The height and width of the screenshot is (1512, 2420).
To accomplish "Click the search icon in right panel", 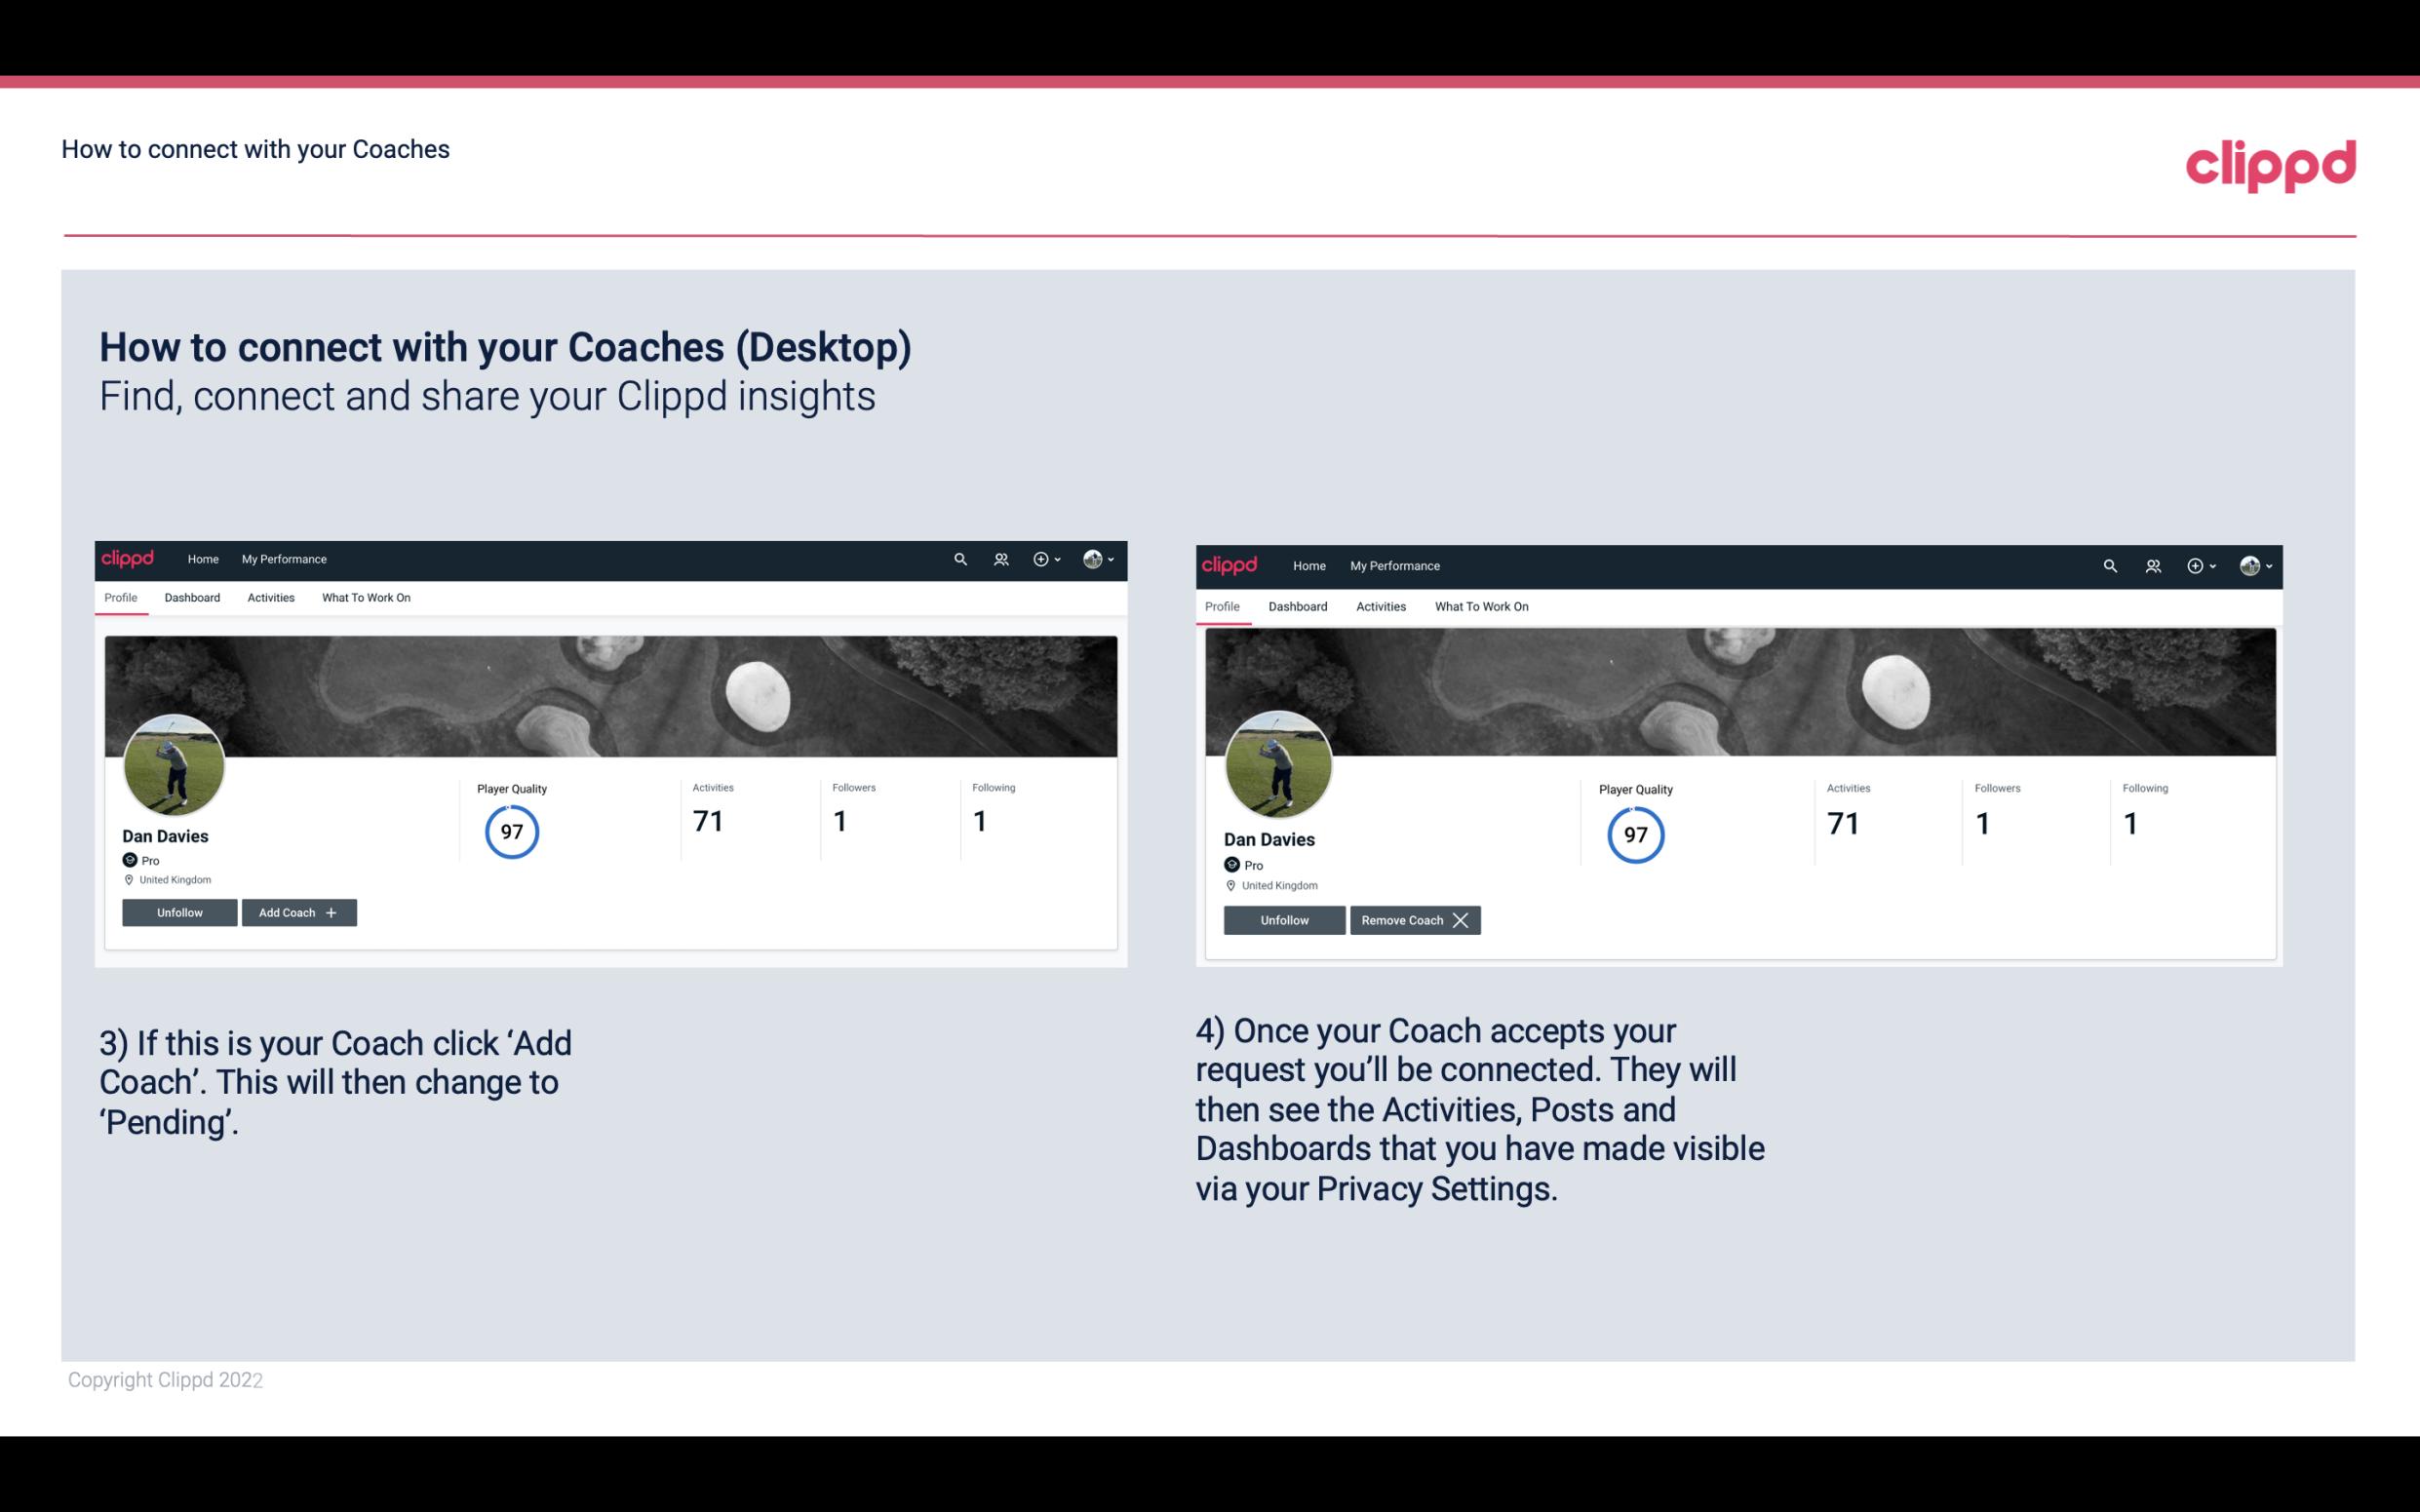I will [x=2110, y=564].
